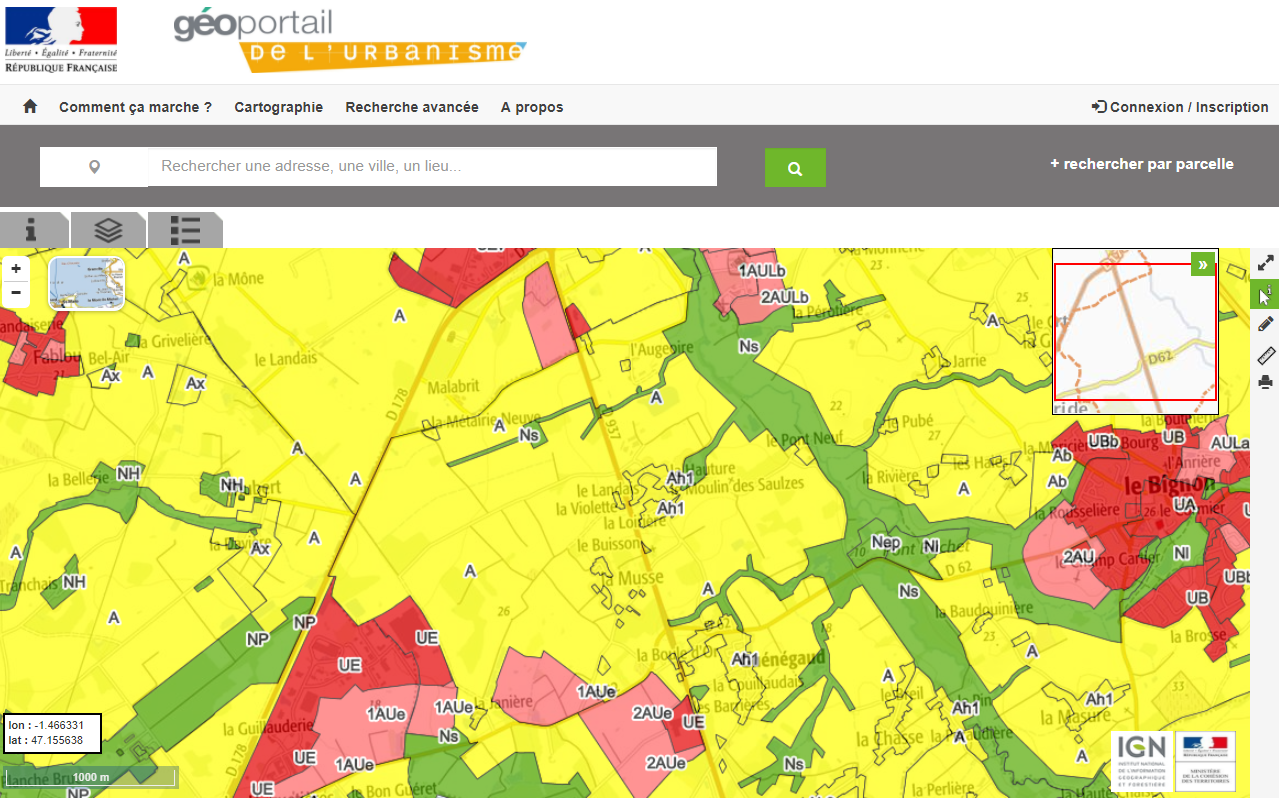Click the 1AULb zone label
Screen dimensions: 1279x799
click(x=761, y=271)
